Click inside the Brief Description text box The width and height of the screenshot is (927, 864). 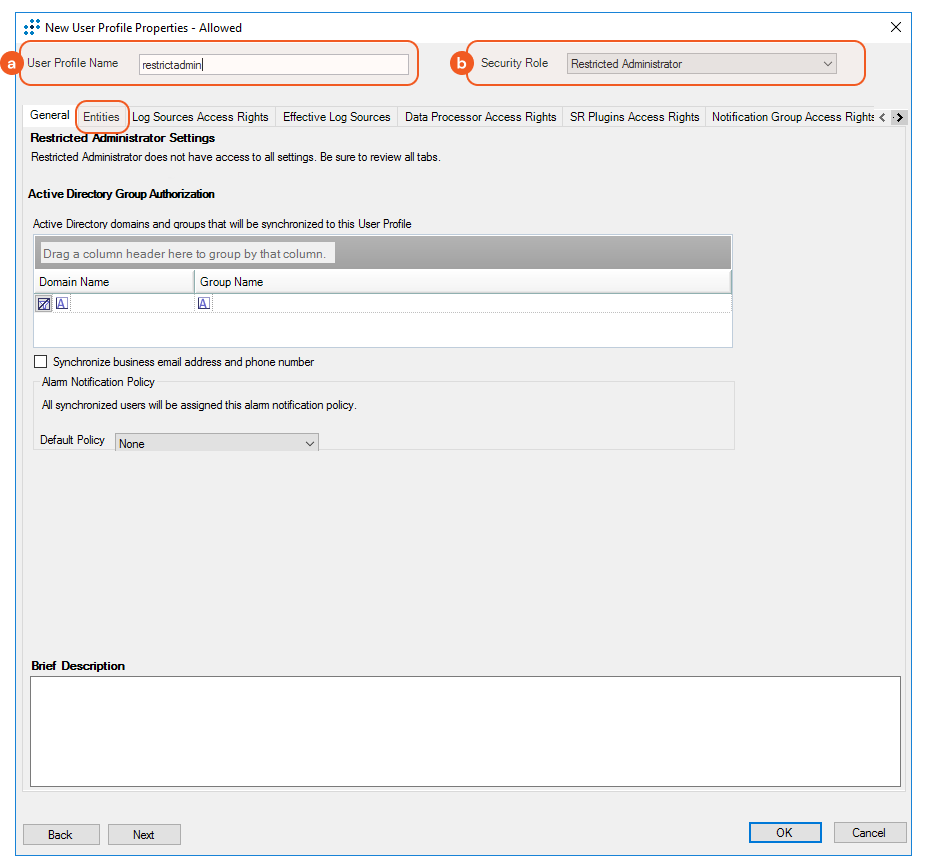(465, 731)
